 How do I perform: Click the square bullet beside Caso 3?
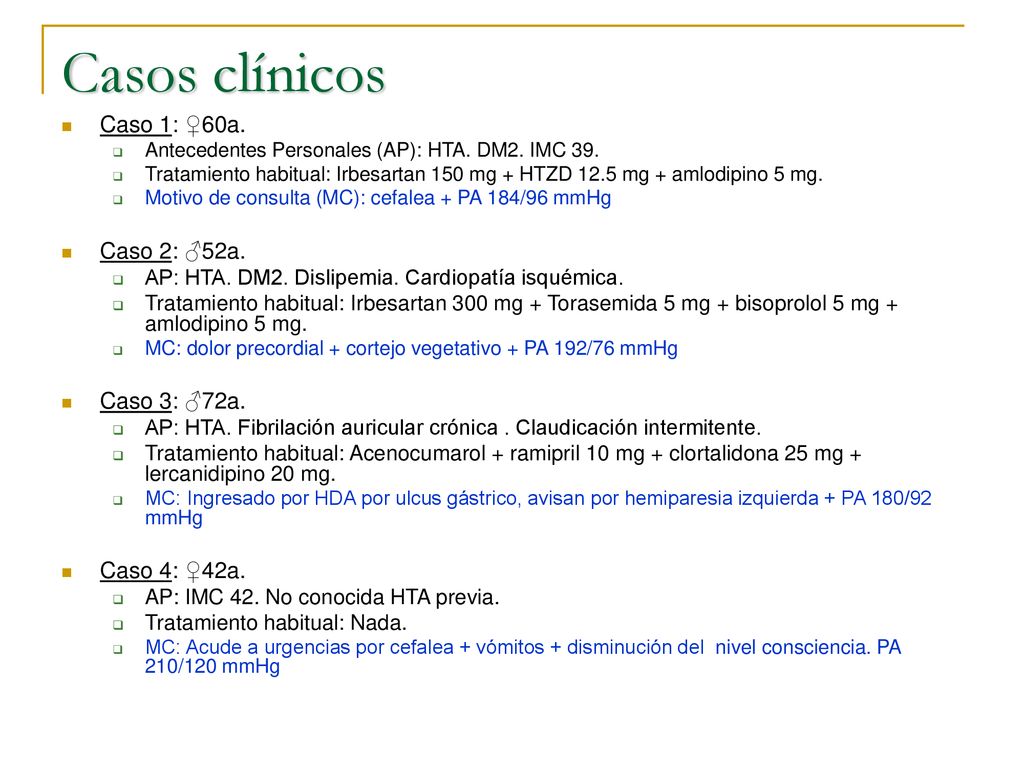pos(67,404)
